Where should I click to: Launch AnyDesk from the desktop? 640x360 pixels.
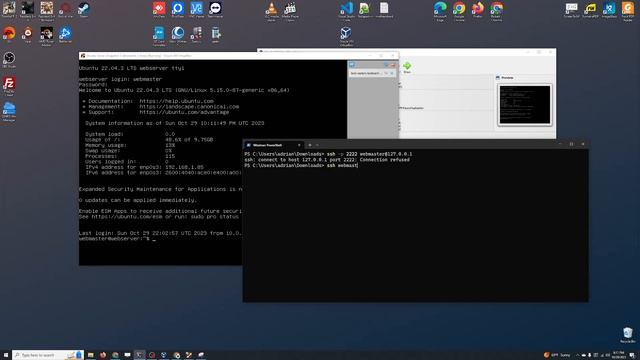coord(159,10)
